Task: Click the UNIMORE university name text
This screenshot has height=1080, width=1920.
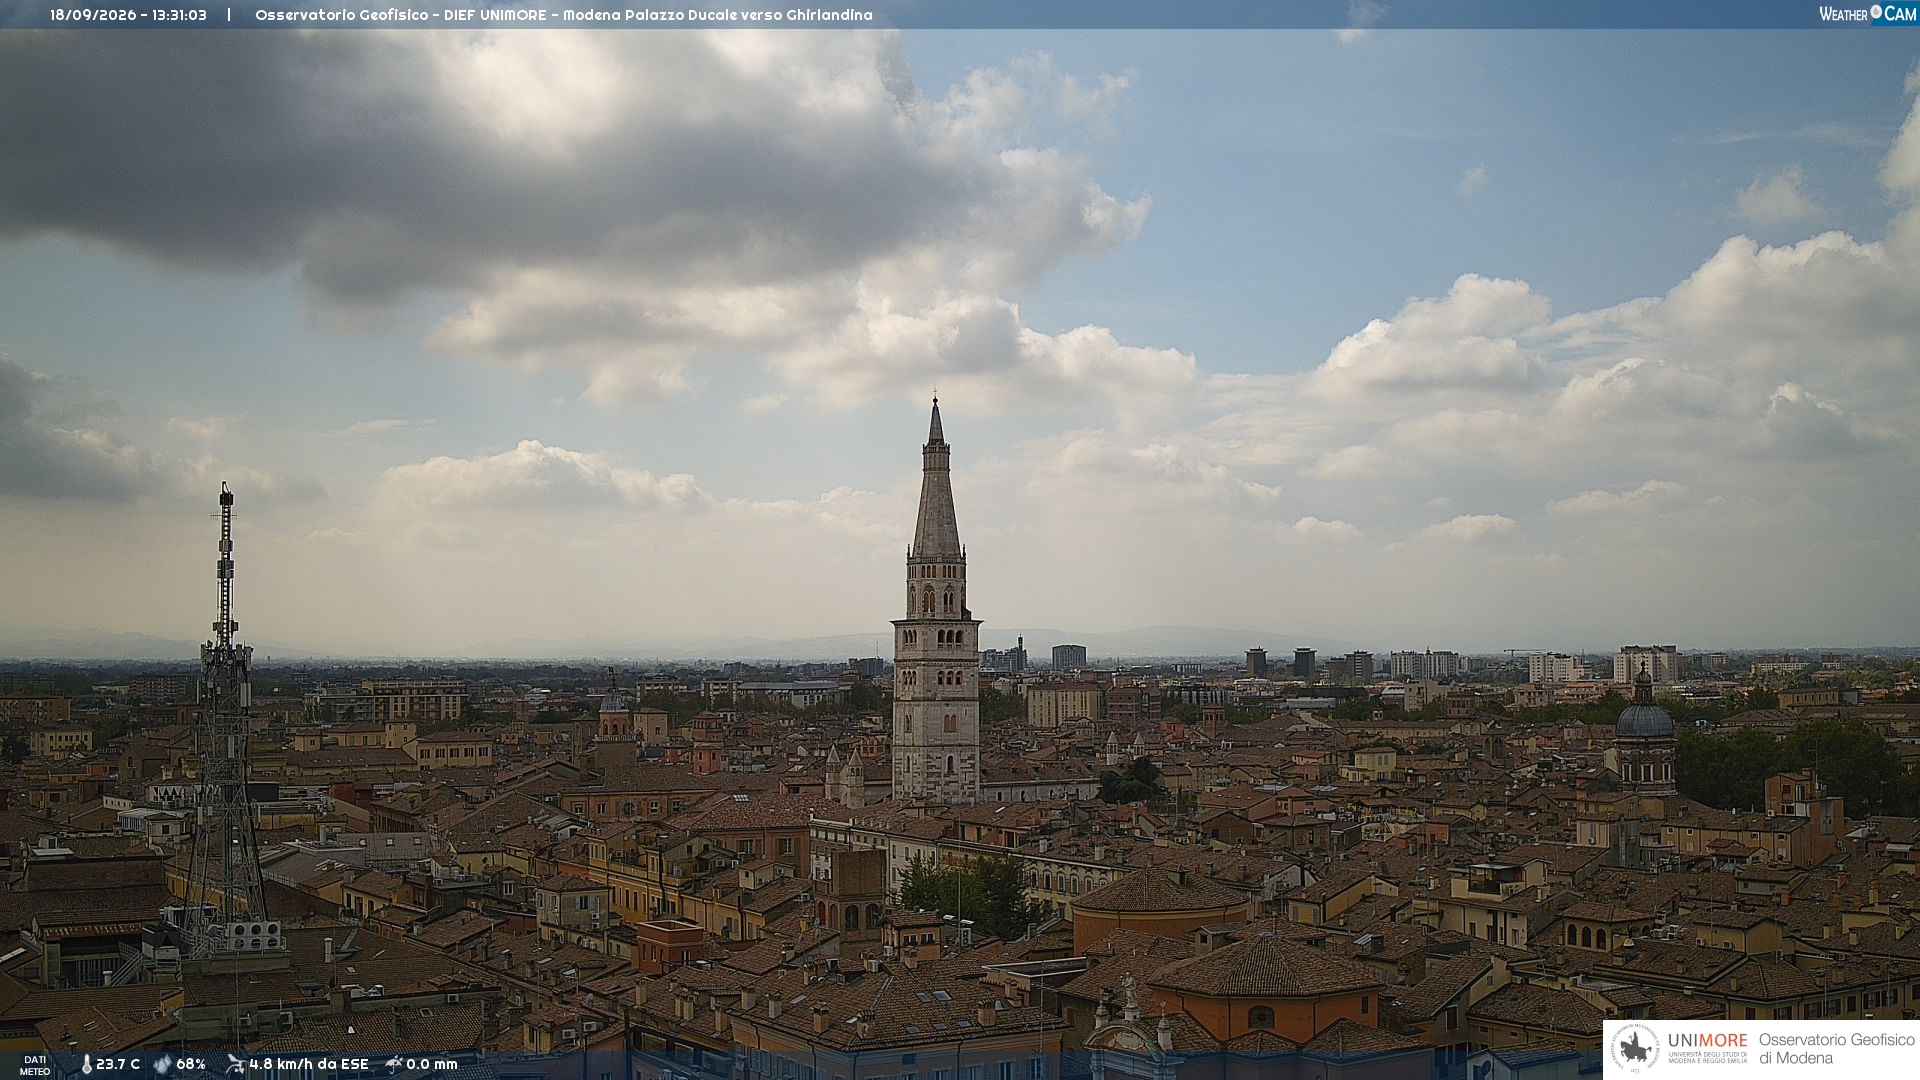Action: click(x=1707, y=1041)
